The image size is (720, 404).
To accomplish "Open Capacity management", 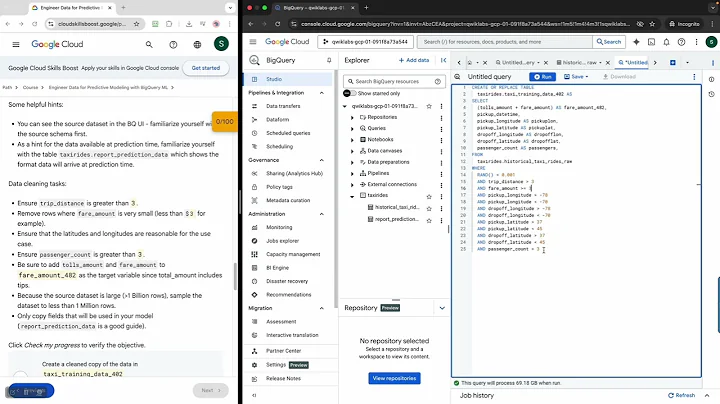I will click(x=293, y=254).
